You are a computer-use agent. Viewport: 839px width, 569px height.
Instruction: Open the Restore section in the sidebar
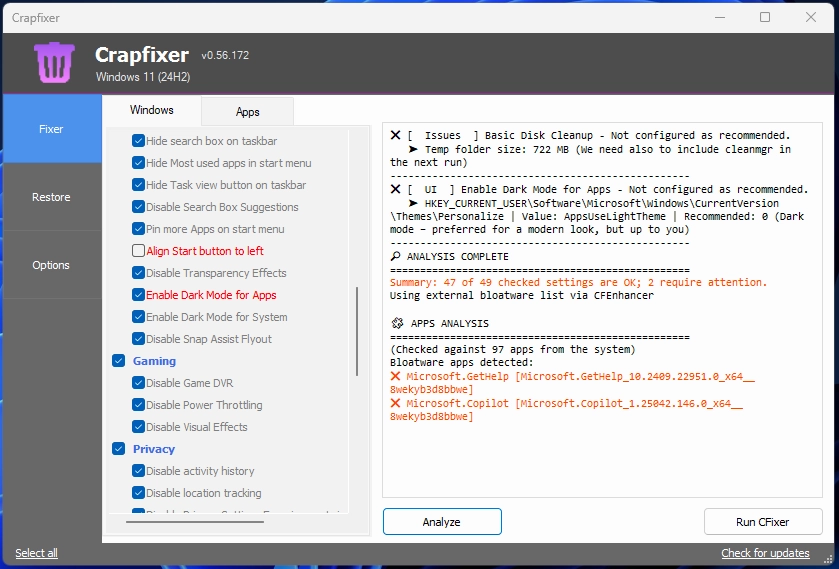click(52, 197)
